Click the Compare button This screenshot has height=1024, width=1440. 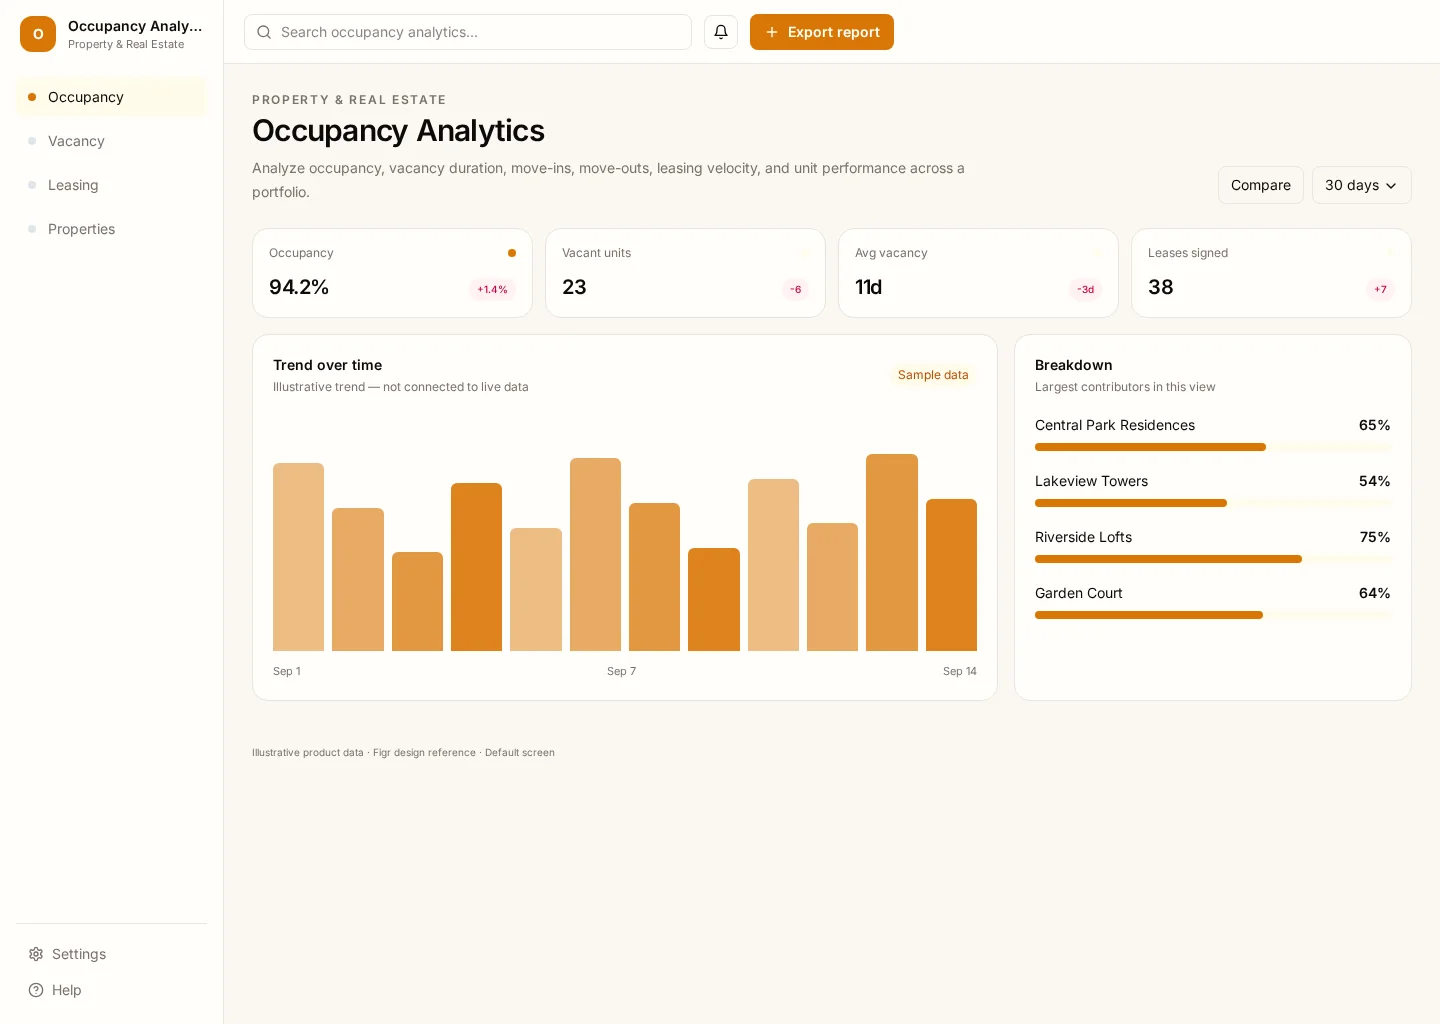click(x=1261, y=185)
